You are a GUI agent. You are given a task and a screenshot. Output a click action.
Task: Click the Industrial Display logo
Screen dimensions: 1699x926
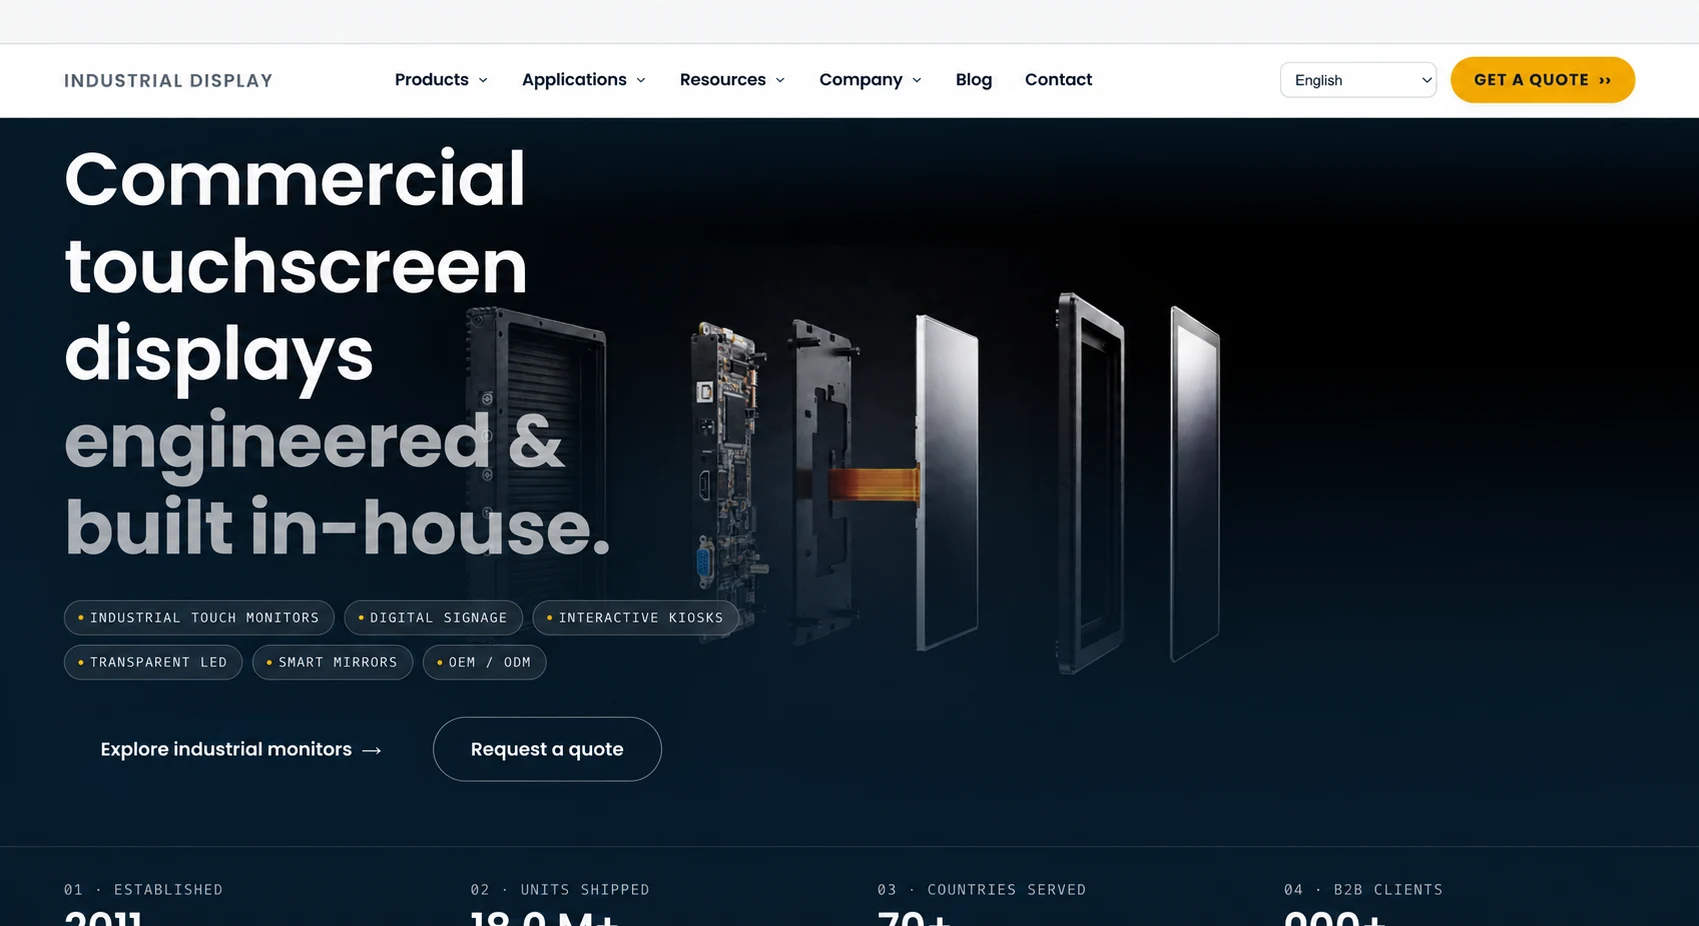coord(168,81)
